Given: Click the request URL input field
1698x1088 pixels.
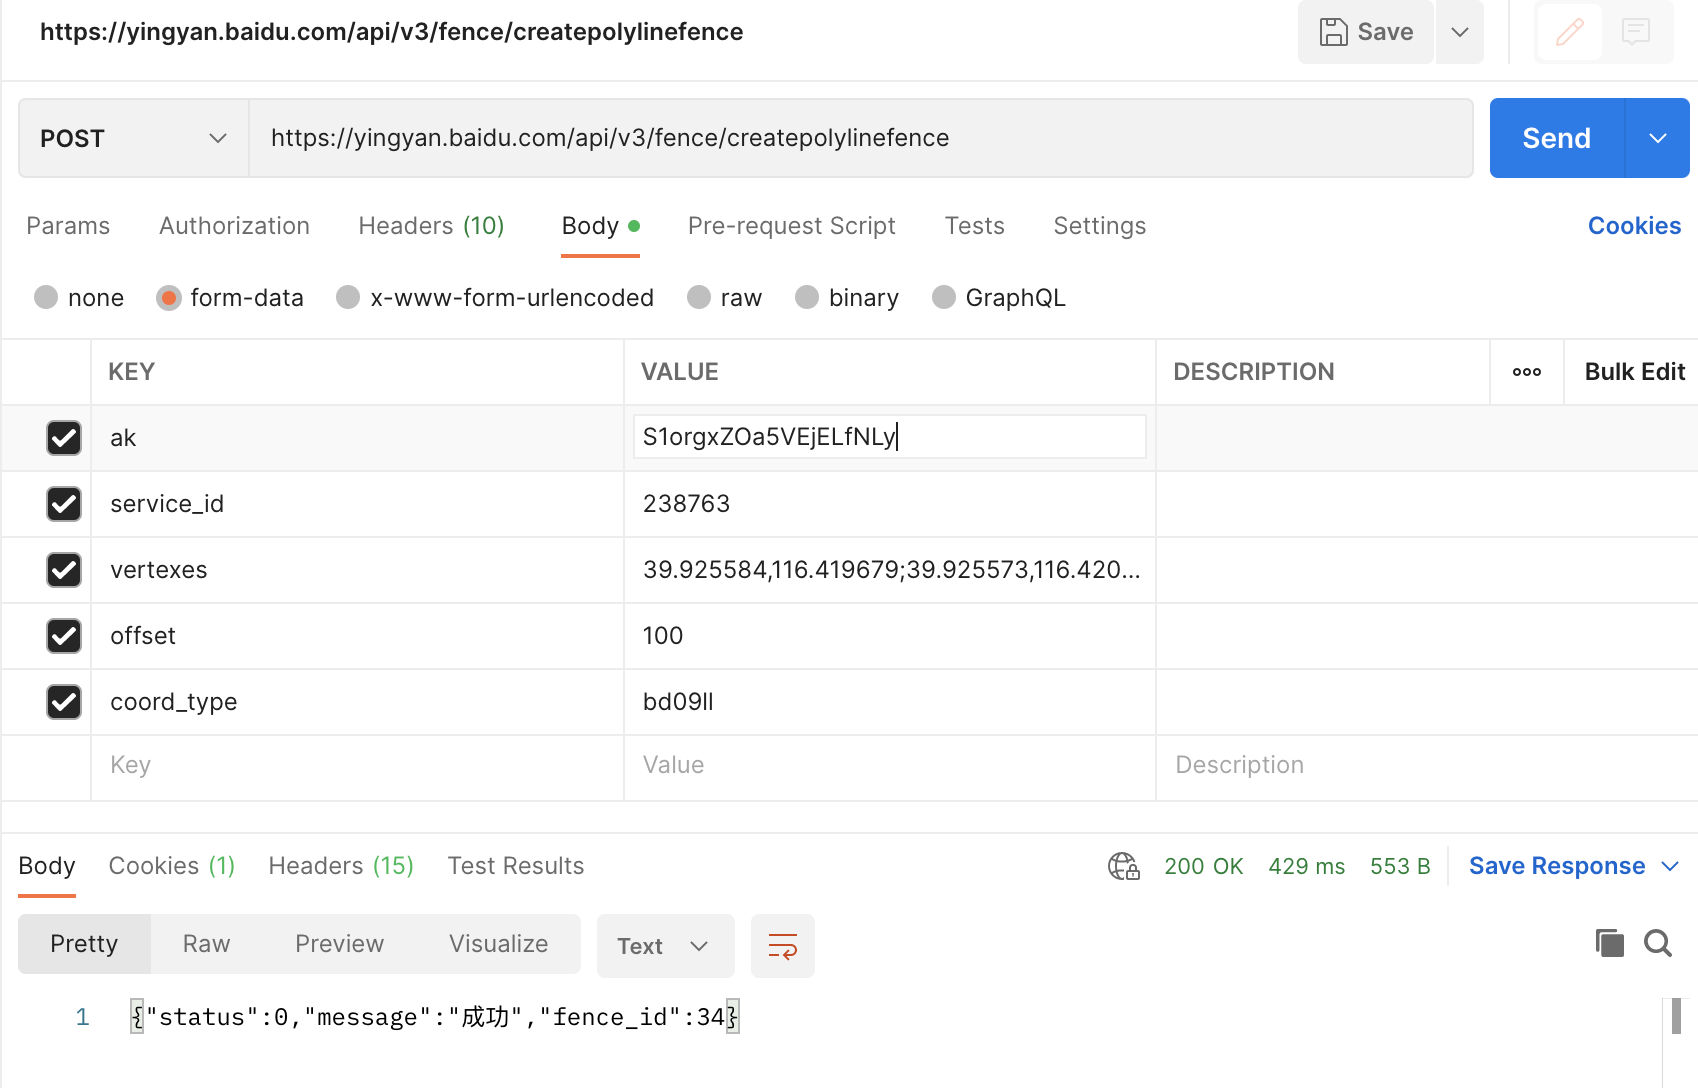Looking at the screenshot, I should tap(860, 138).
